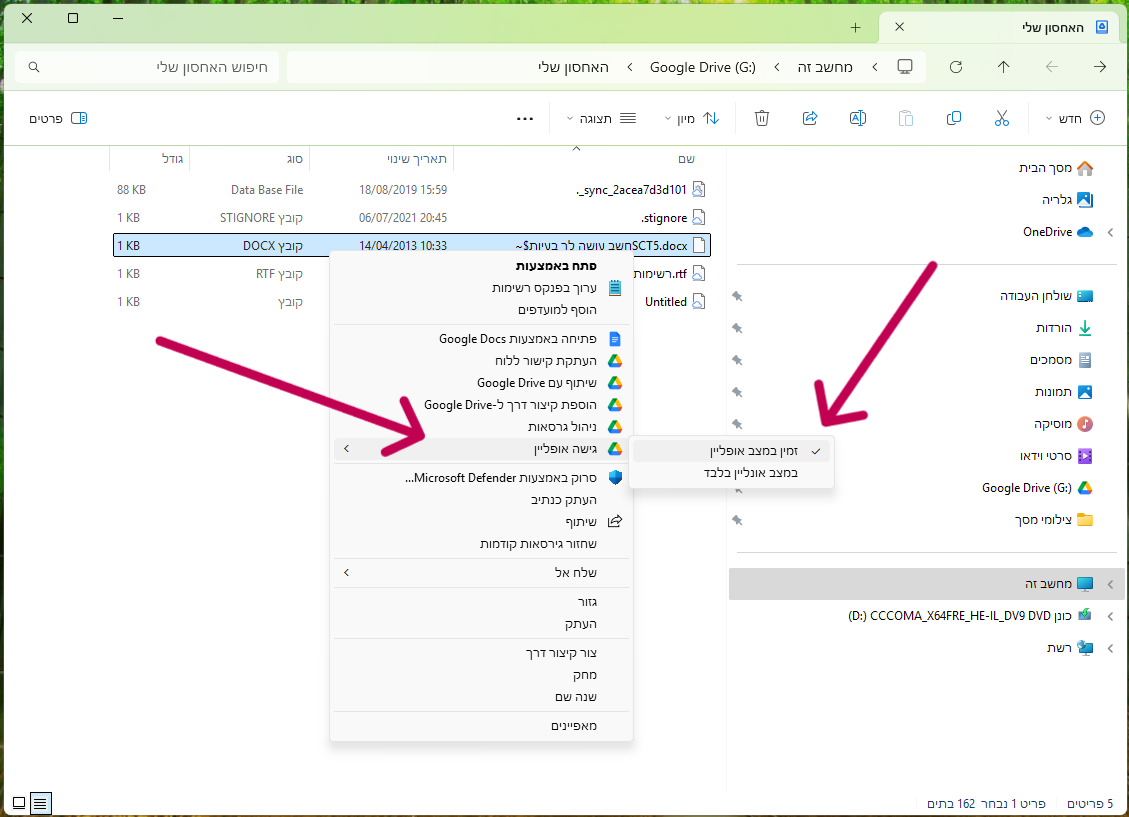Open the חדש new item dropdown
Screen dimensions: 1129x817
[x=1075, y=118]
